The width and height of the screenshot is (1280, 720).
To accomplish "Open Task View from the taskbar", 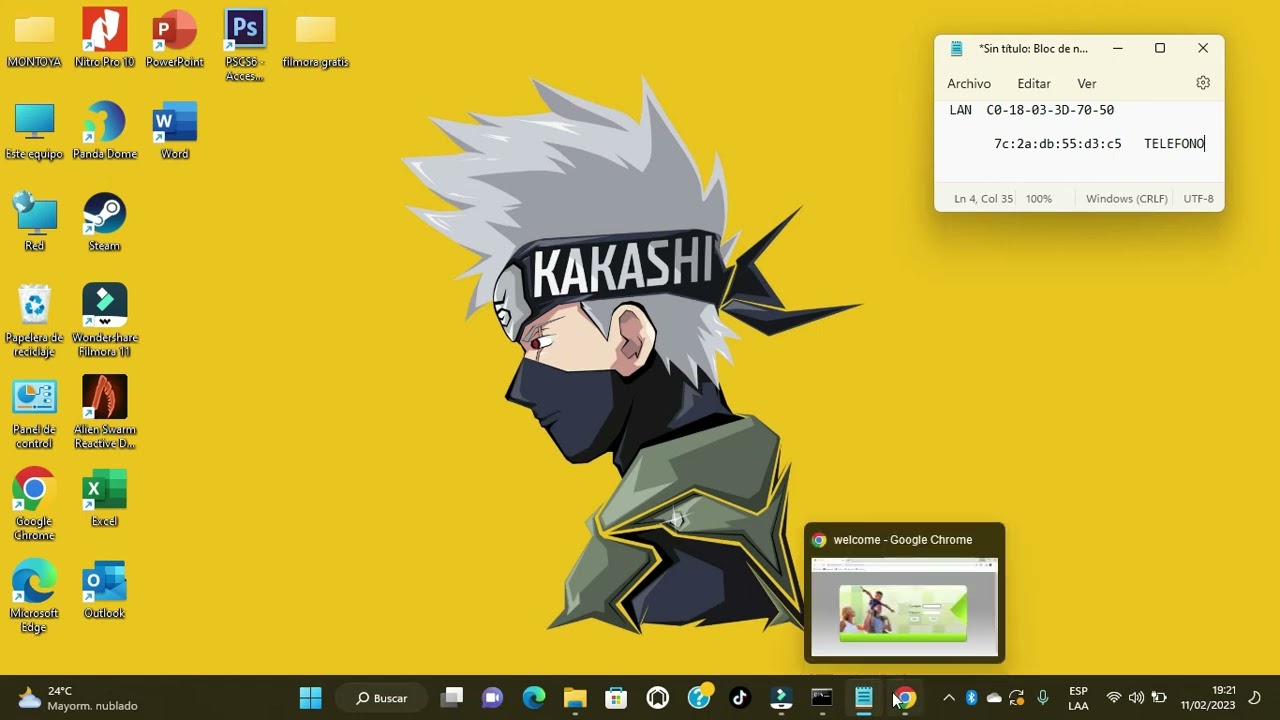I will pyautogui.click(x=452, y=698).
